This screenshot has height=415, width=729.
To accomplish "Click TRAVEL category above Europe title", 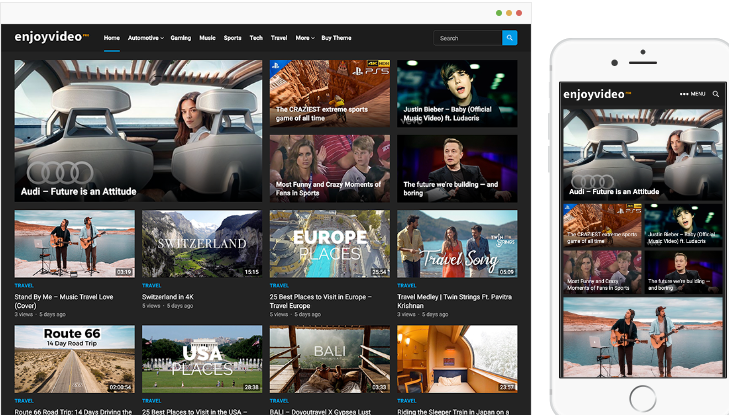I will (x=279, y=285).
